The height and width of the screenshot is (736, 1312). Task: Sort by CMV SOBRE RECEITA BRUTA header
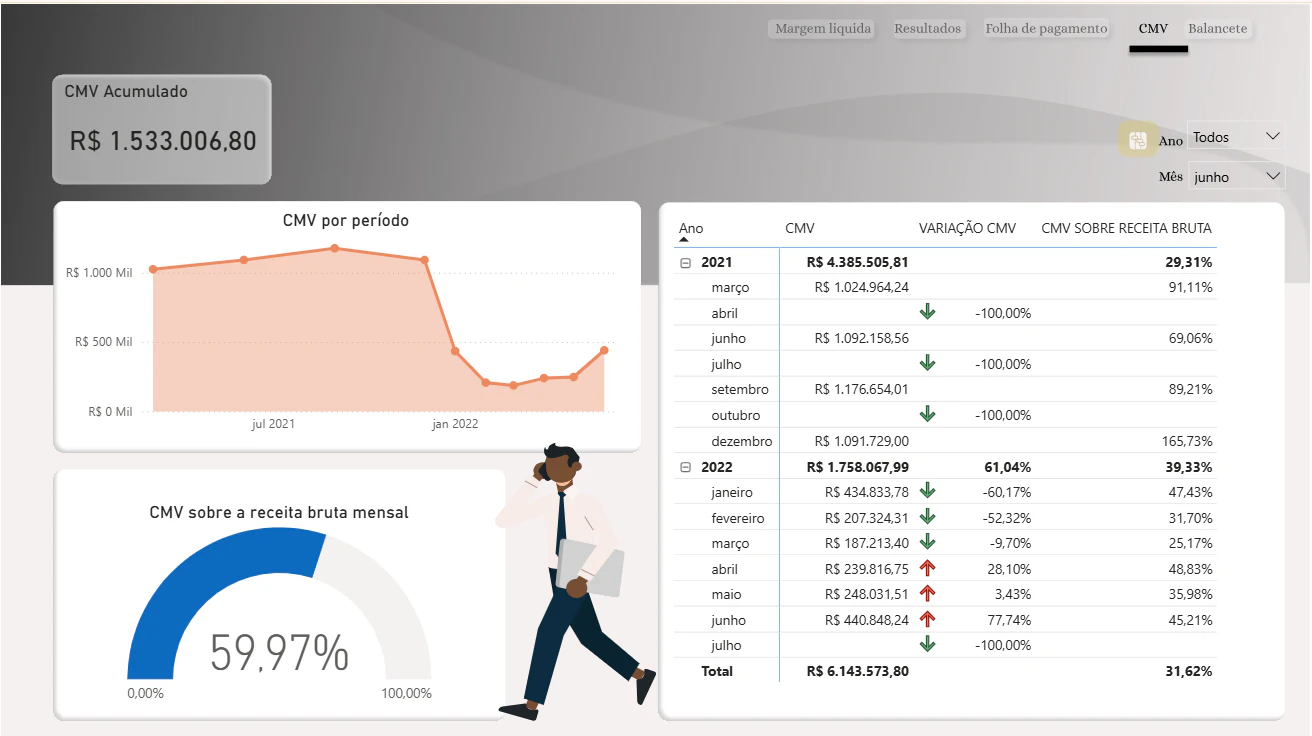click(1127, 229)
